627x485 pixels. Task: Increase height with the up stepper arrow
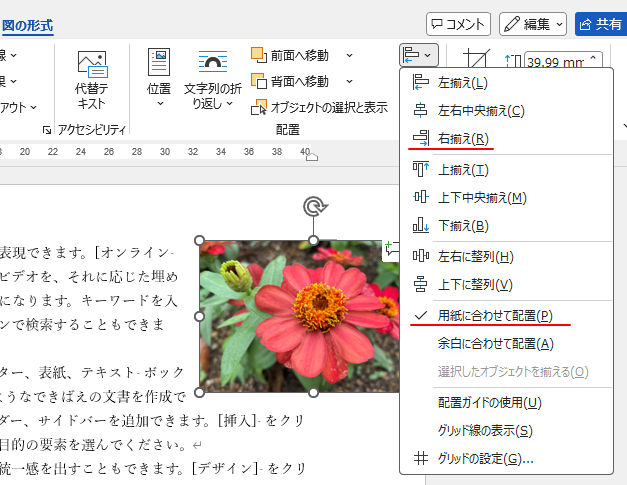coord(593,58)
